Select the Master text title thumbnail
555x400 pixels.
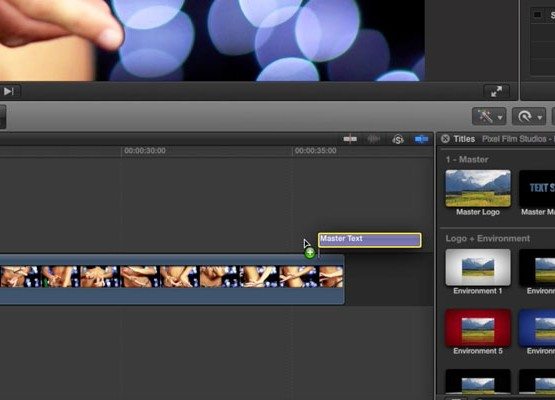(x=537, y=188)
